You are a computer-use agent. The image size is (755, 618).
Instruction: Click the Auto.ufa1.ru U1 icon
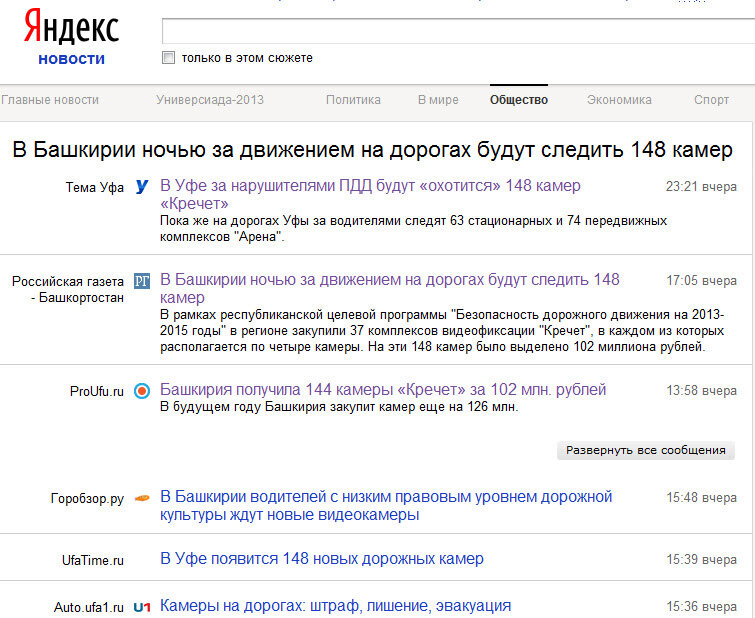tap(142, 607)
